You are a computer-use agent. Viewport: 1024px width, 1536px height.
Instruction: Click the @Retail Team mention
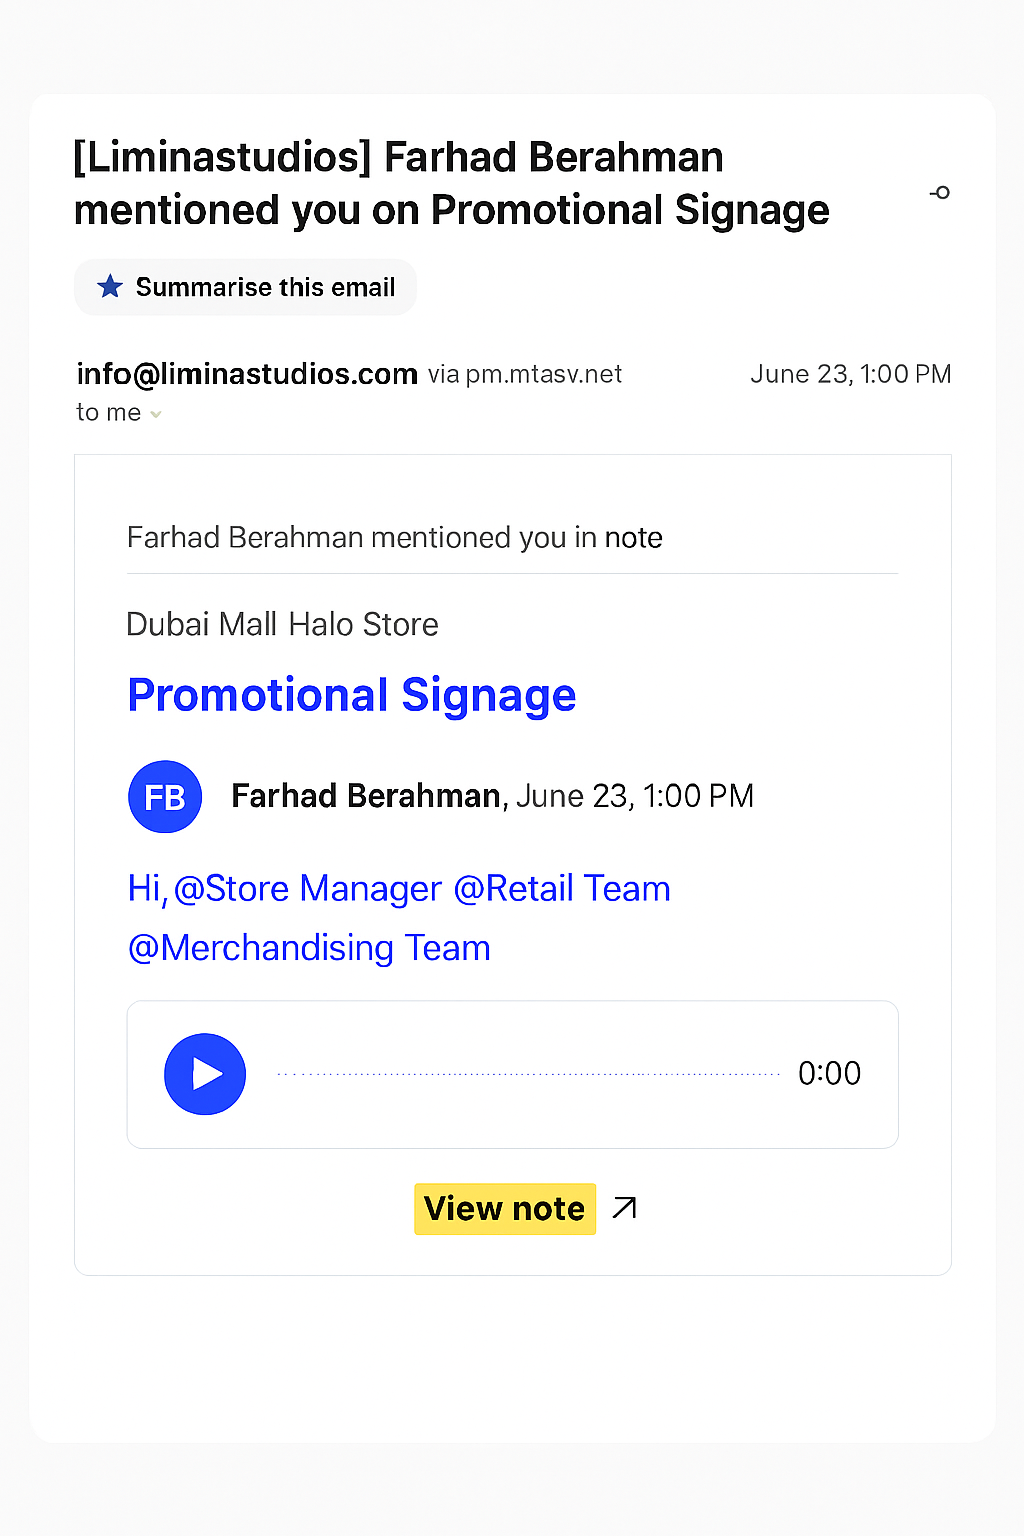562,889
